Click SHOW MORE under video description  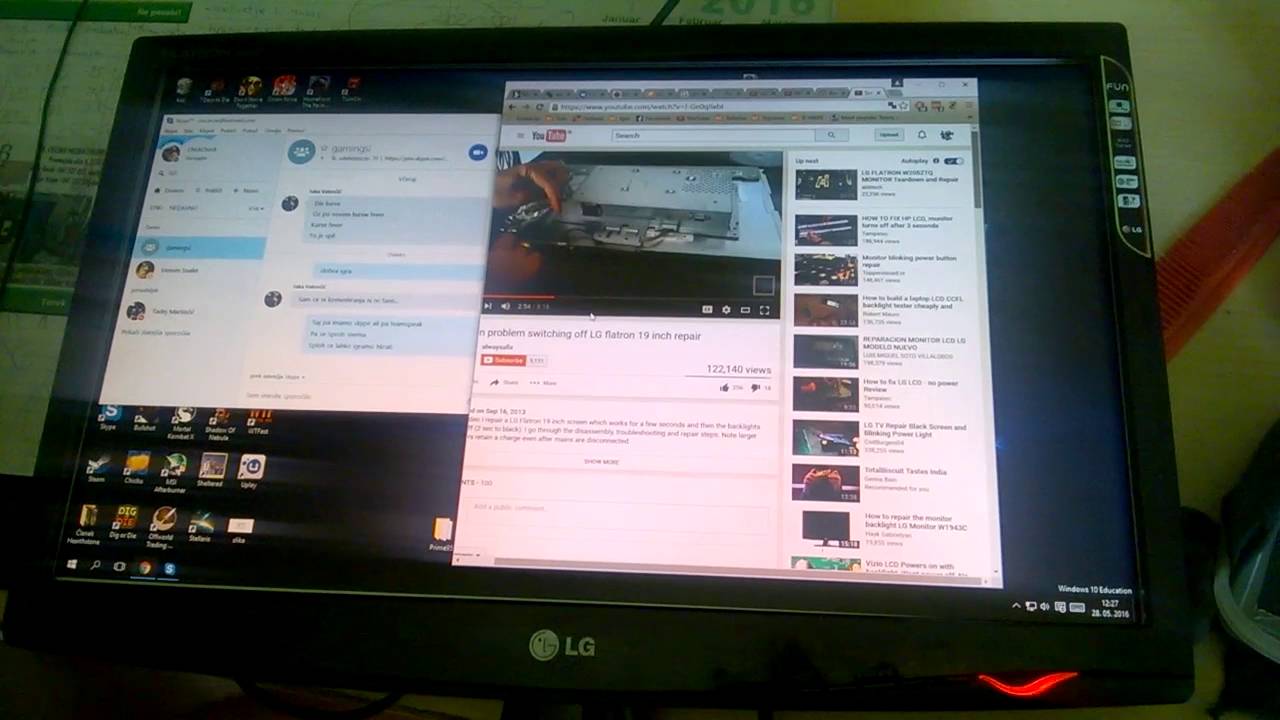click(x=602, y=462)
